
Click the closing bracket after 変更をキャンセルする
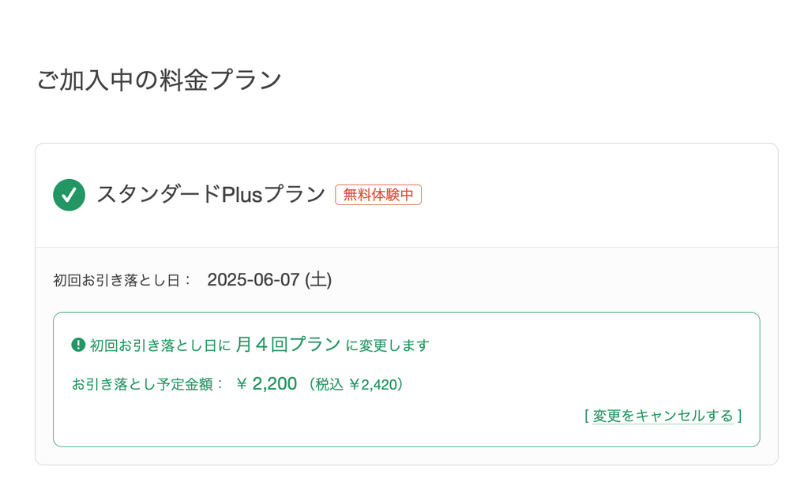(739, 416)
